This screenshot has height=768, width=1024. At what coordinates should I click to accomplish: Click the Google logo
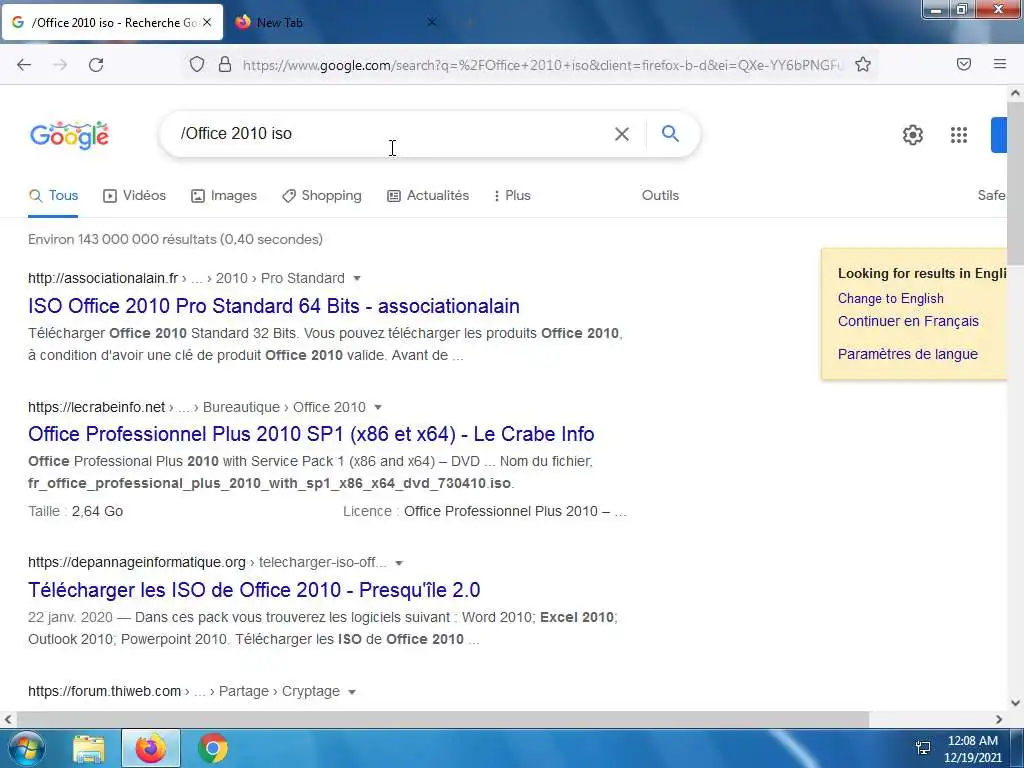(x=69, y=135)
